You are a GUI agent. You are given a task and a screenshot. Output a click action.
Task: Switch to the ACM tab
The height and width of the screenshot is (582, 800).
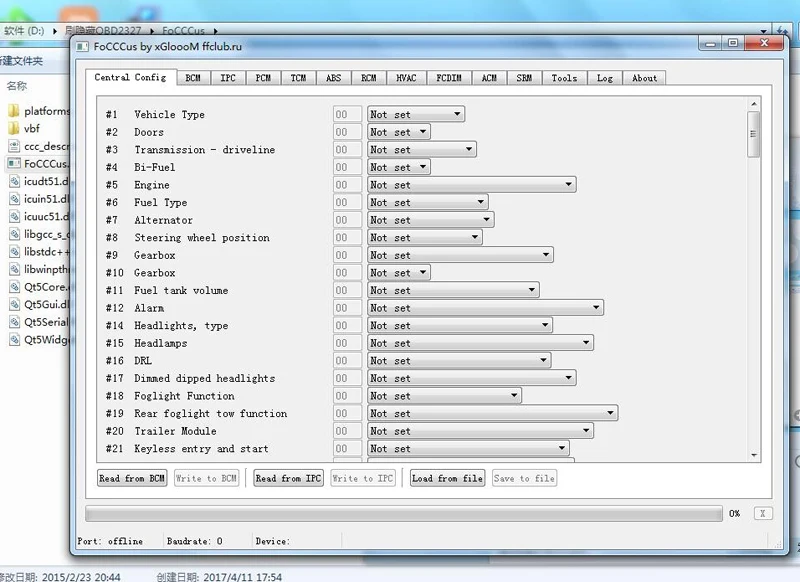pyautogui.click(x=489, y=78)
